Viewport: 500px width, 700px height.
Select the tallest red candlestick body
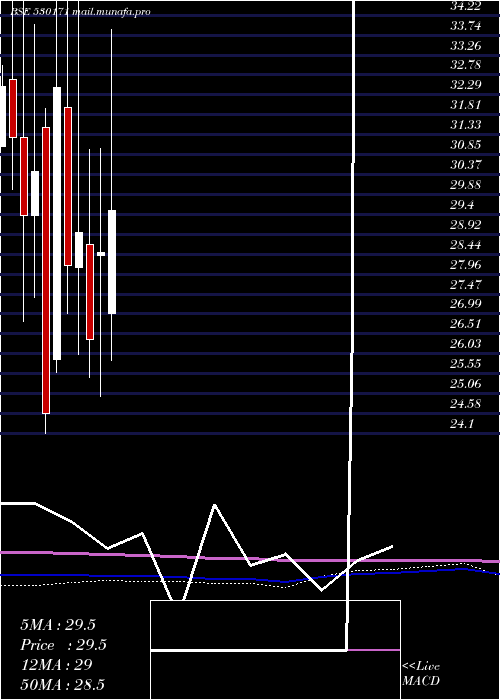click(x=46, y=271)
